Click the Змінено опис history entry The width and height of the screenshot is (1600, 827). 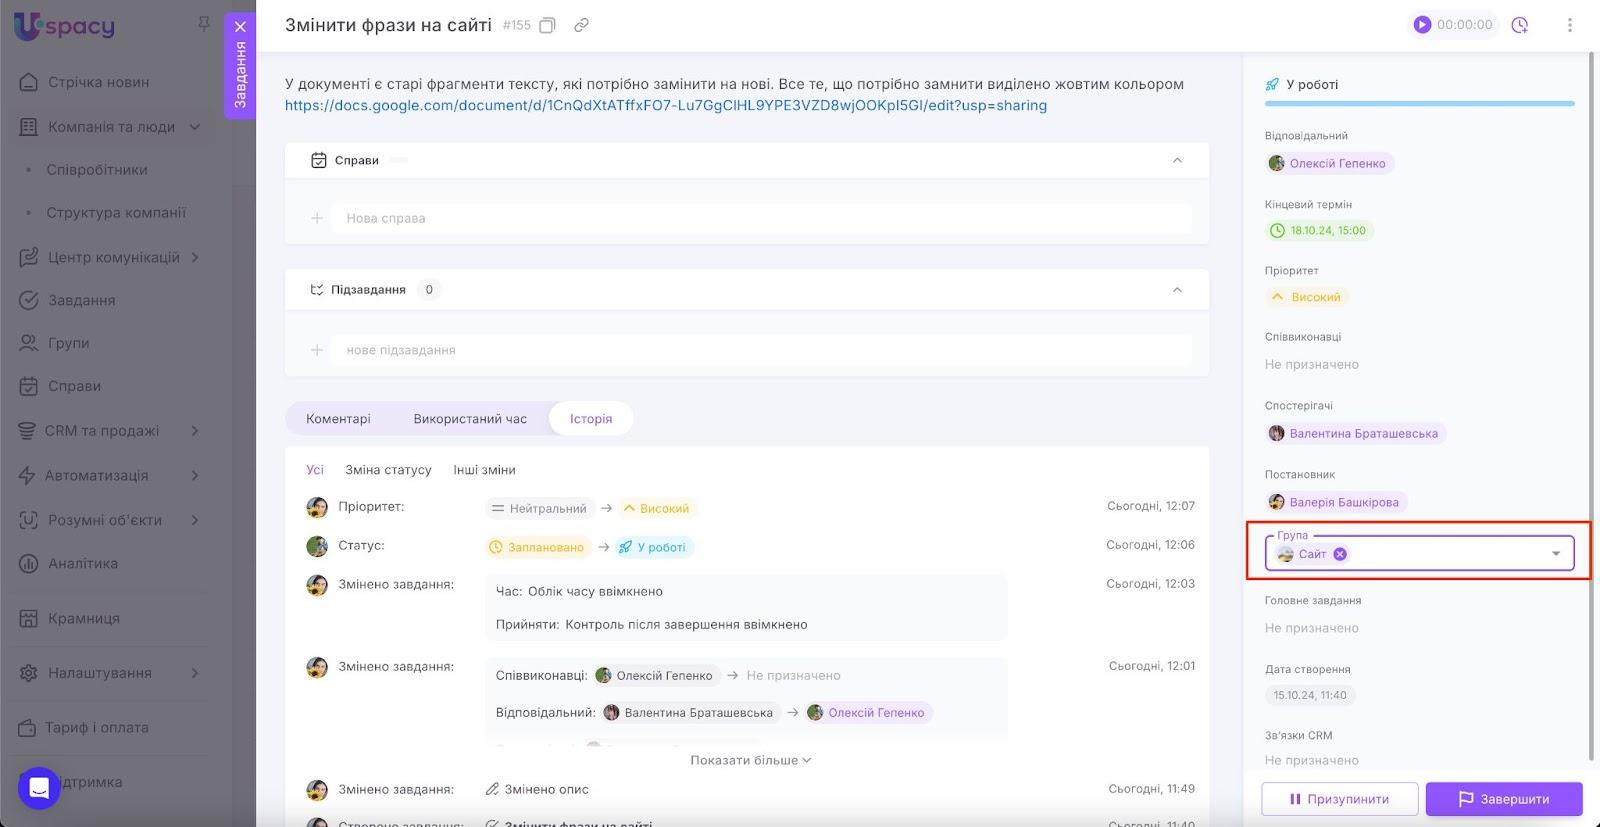pos(537,789)
